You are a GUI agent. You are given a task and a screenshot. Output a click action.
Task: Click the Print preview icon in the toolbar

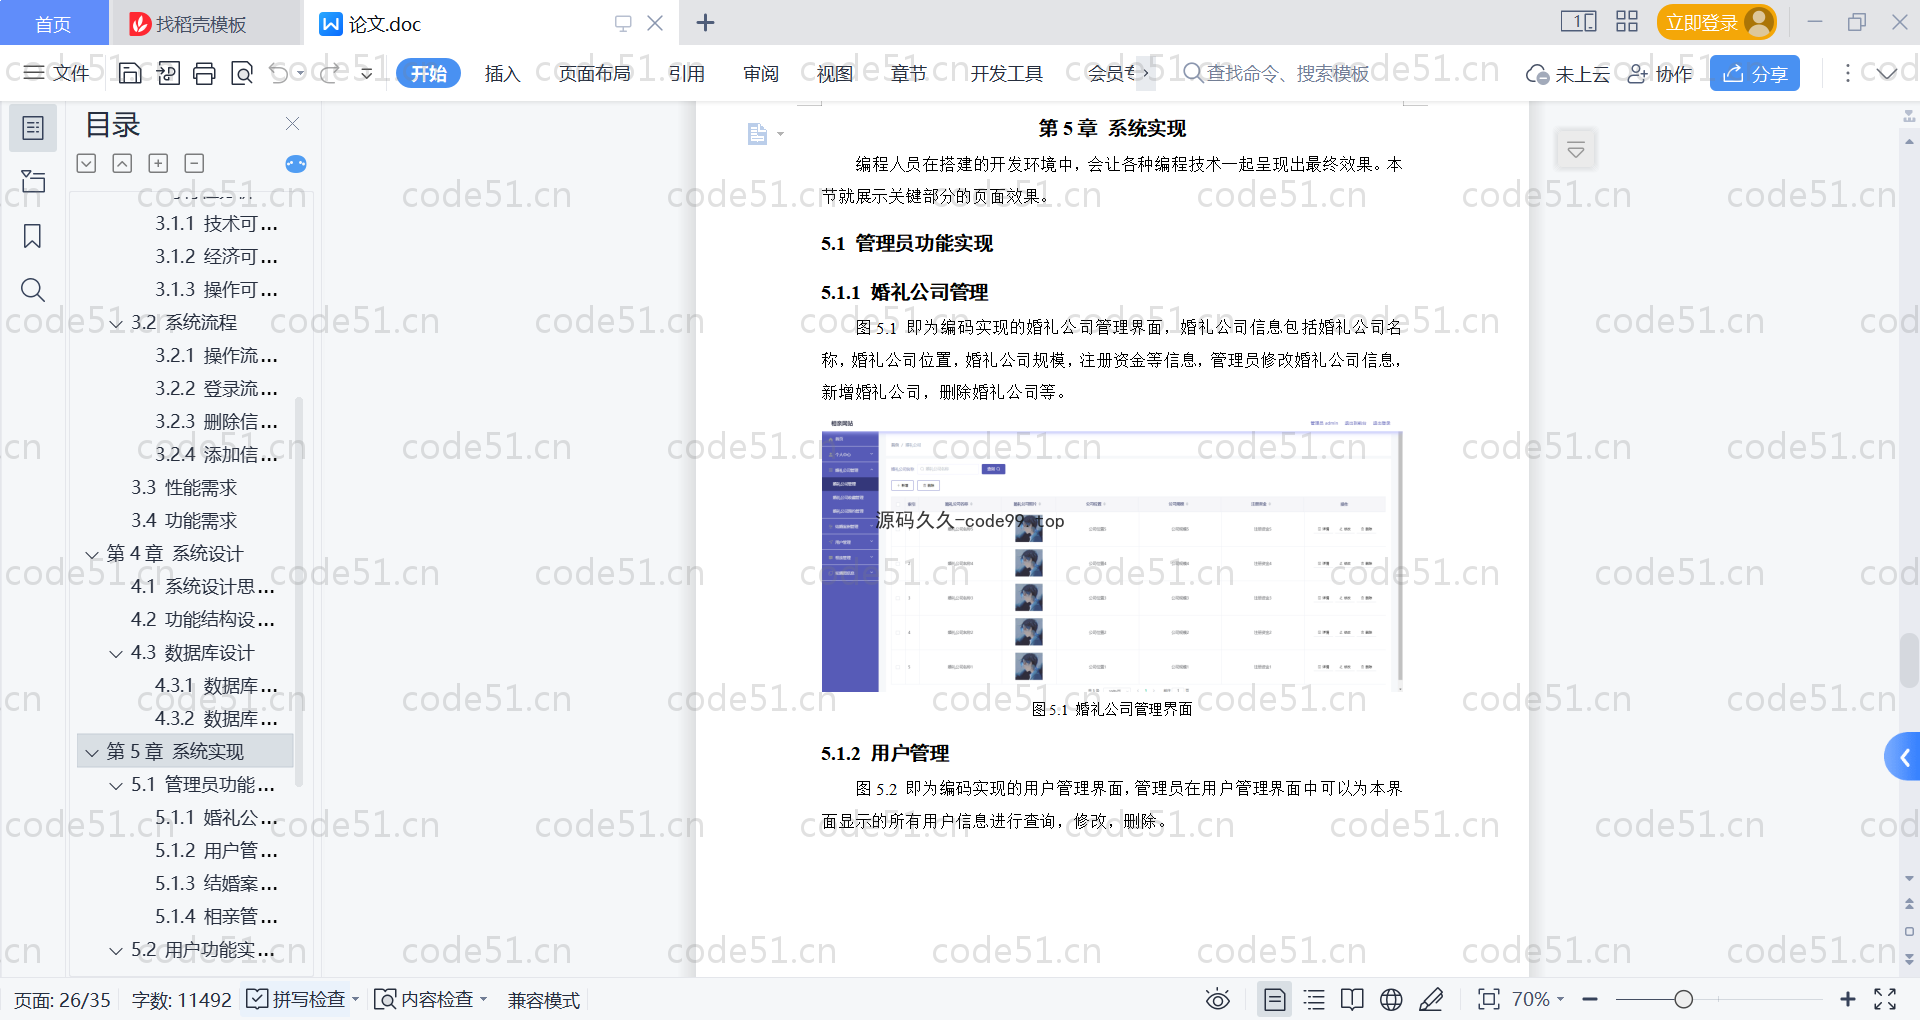tap(241, 73)
